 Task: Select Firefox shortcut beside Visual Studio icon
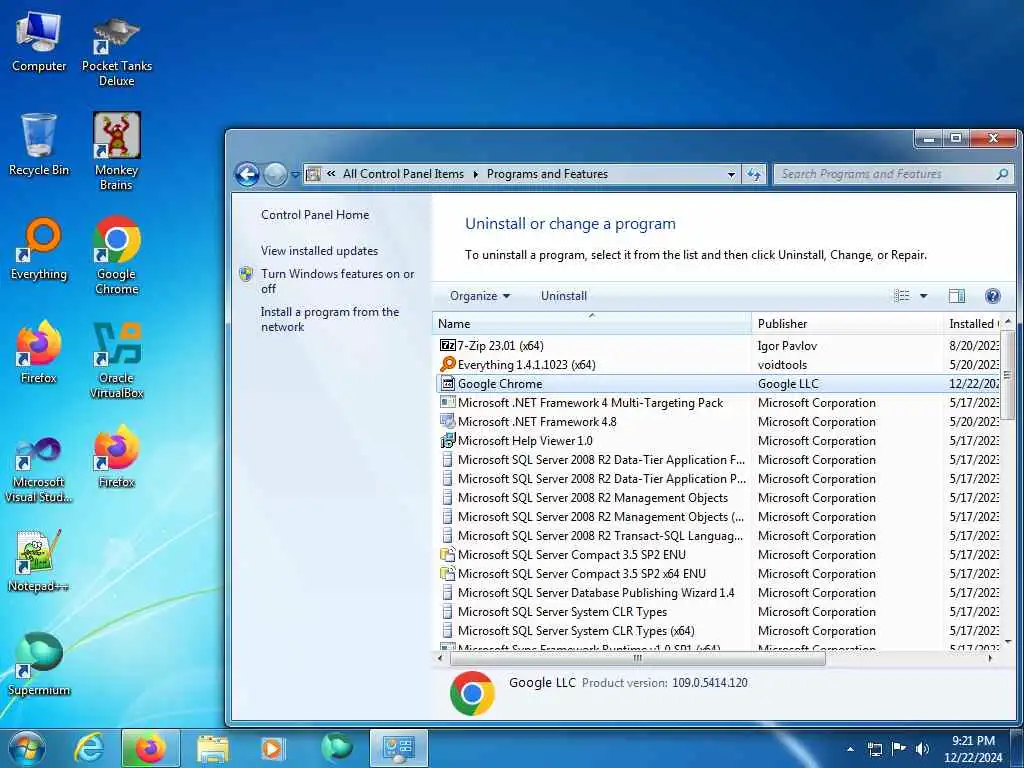116,457
